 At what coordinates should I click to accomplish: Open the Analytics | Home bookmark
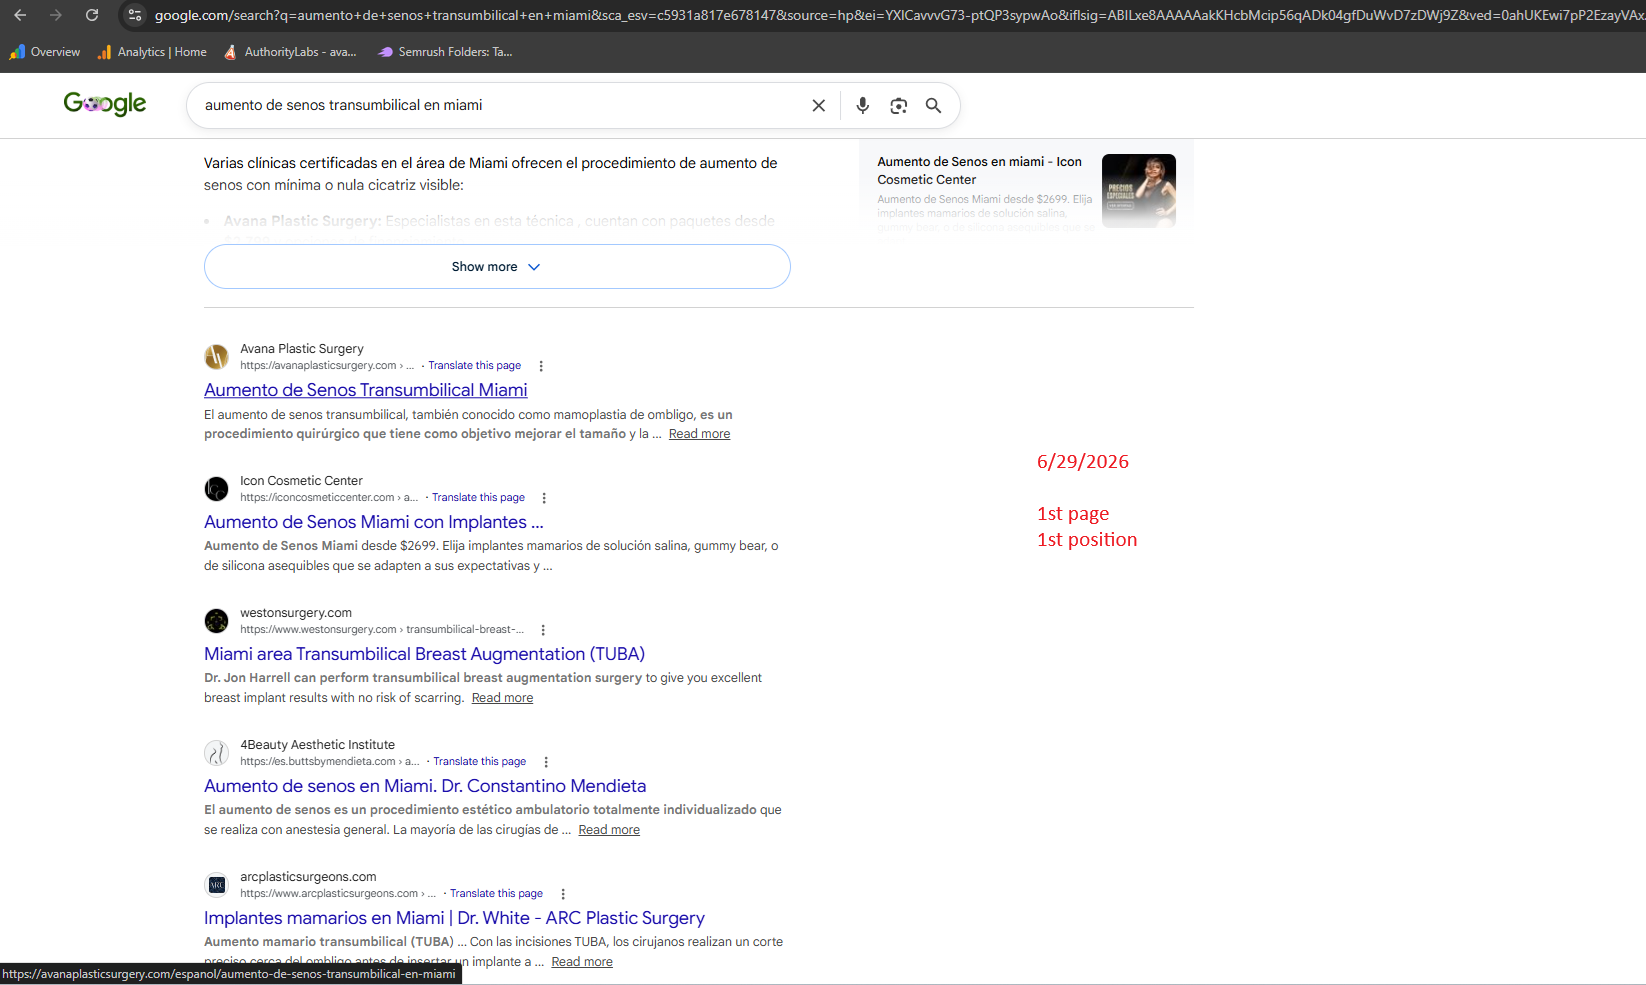[152, 52]
